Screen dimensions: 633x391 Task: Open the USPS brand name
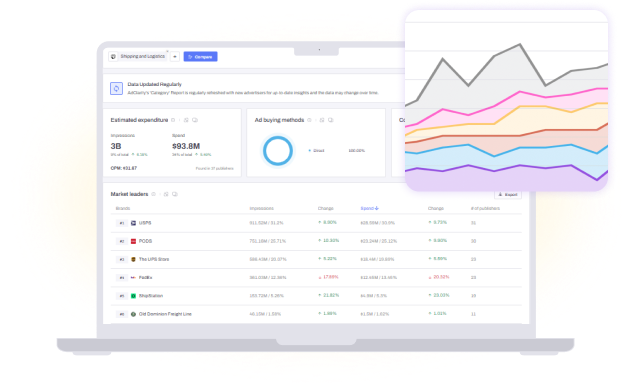click(145, 223)
